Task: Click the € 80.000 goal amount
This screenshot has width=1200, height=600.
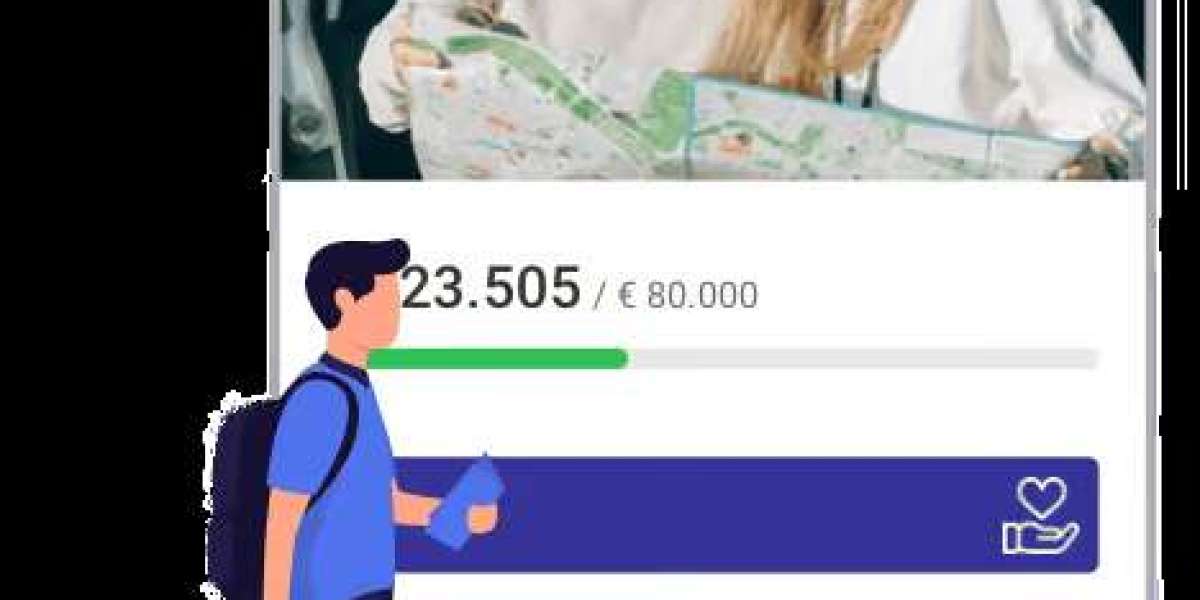Action: pos(688,295)
